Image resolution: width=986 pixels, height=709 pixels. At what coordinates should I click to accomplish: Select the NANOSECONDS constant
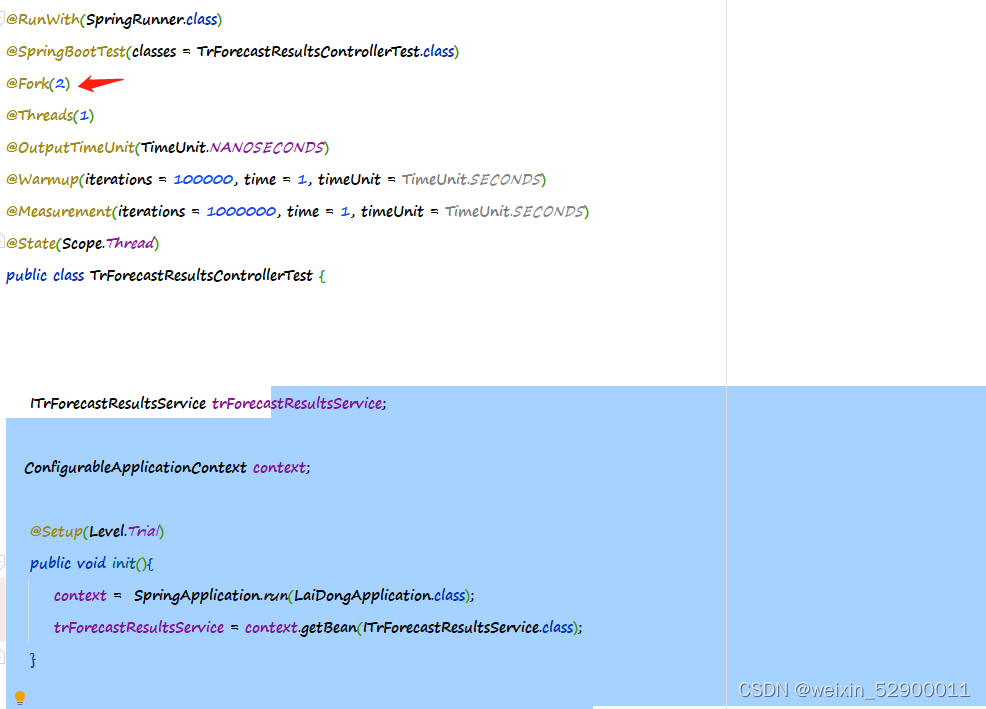click(x=267, y=147)
